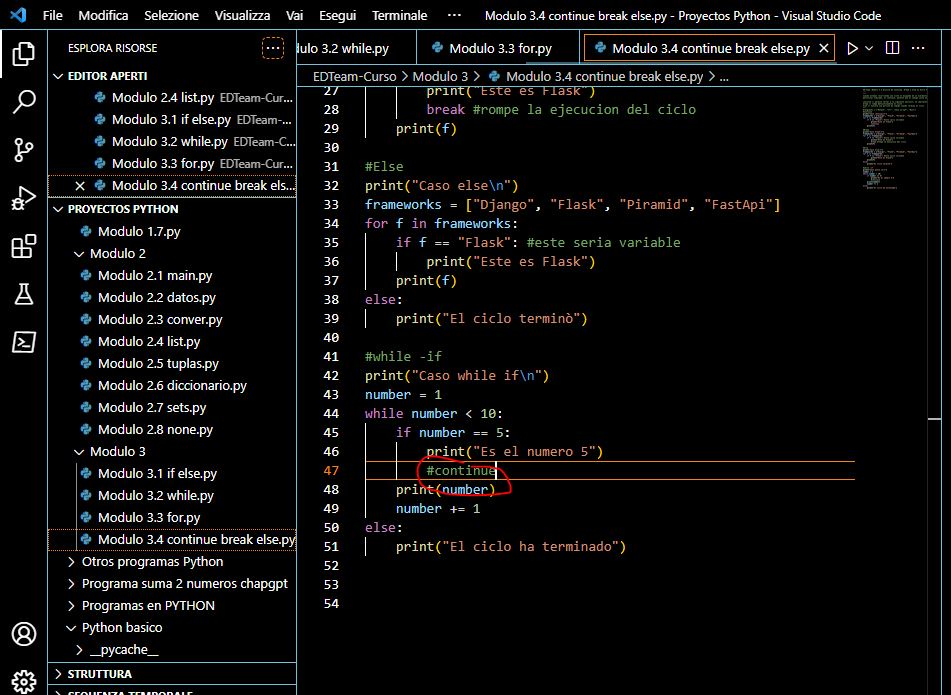Screen dimensions: 951x695
Task: Open Run and Debug view
Action: click(24, 198)
